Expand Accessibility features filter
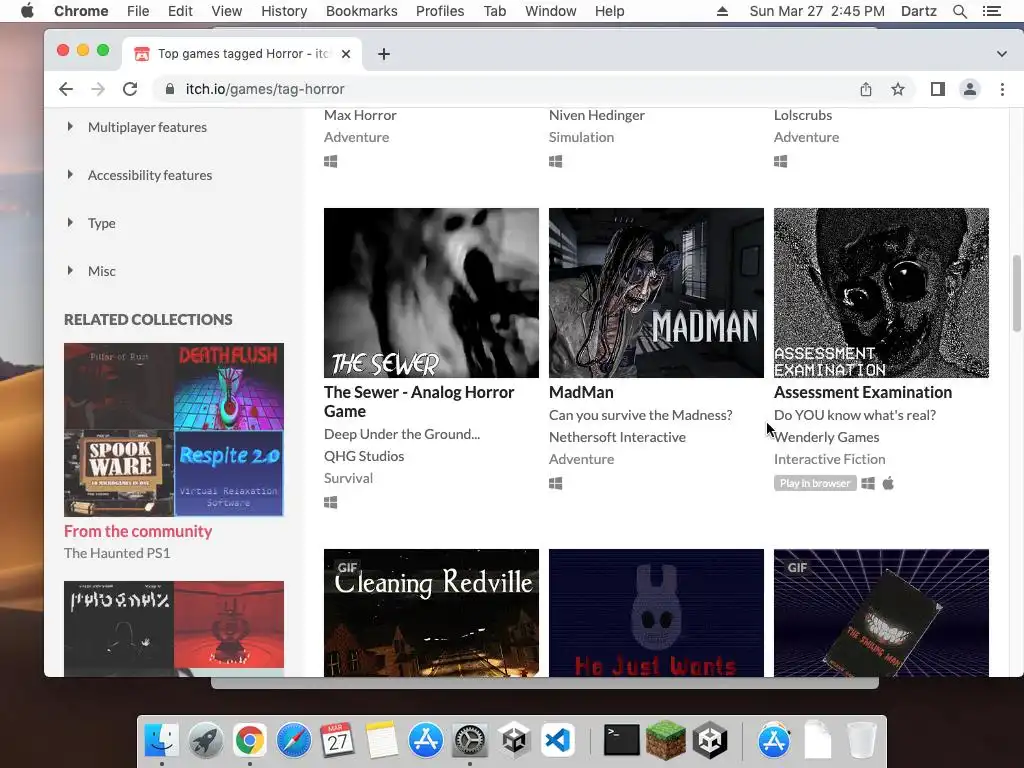This screenshot has height=768, width=1024. click(x=140, y=175)
